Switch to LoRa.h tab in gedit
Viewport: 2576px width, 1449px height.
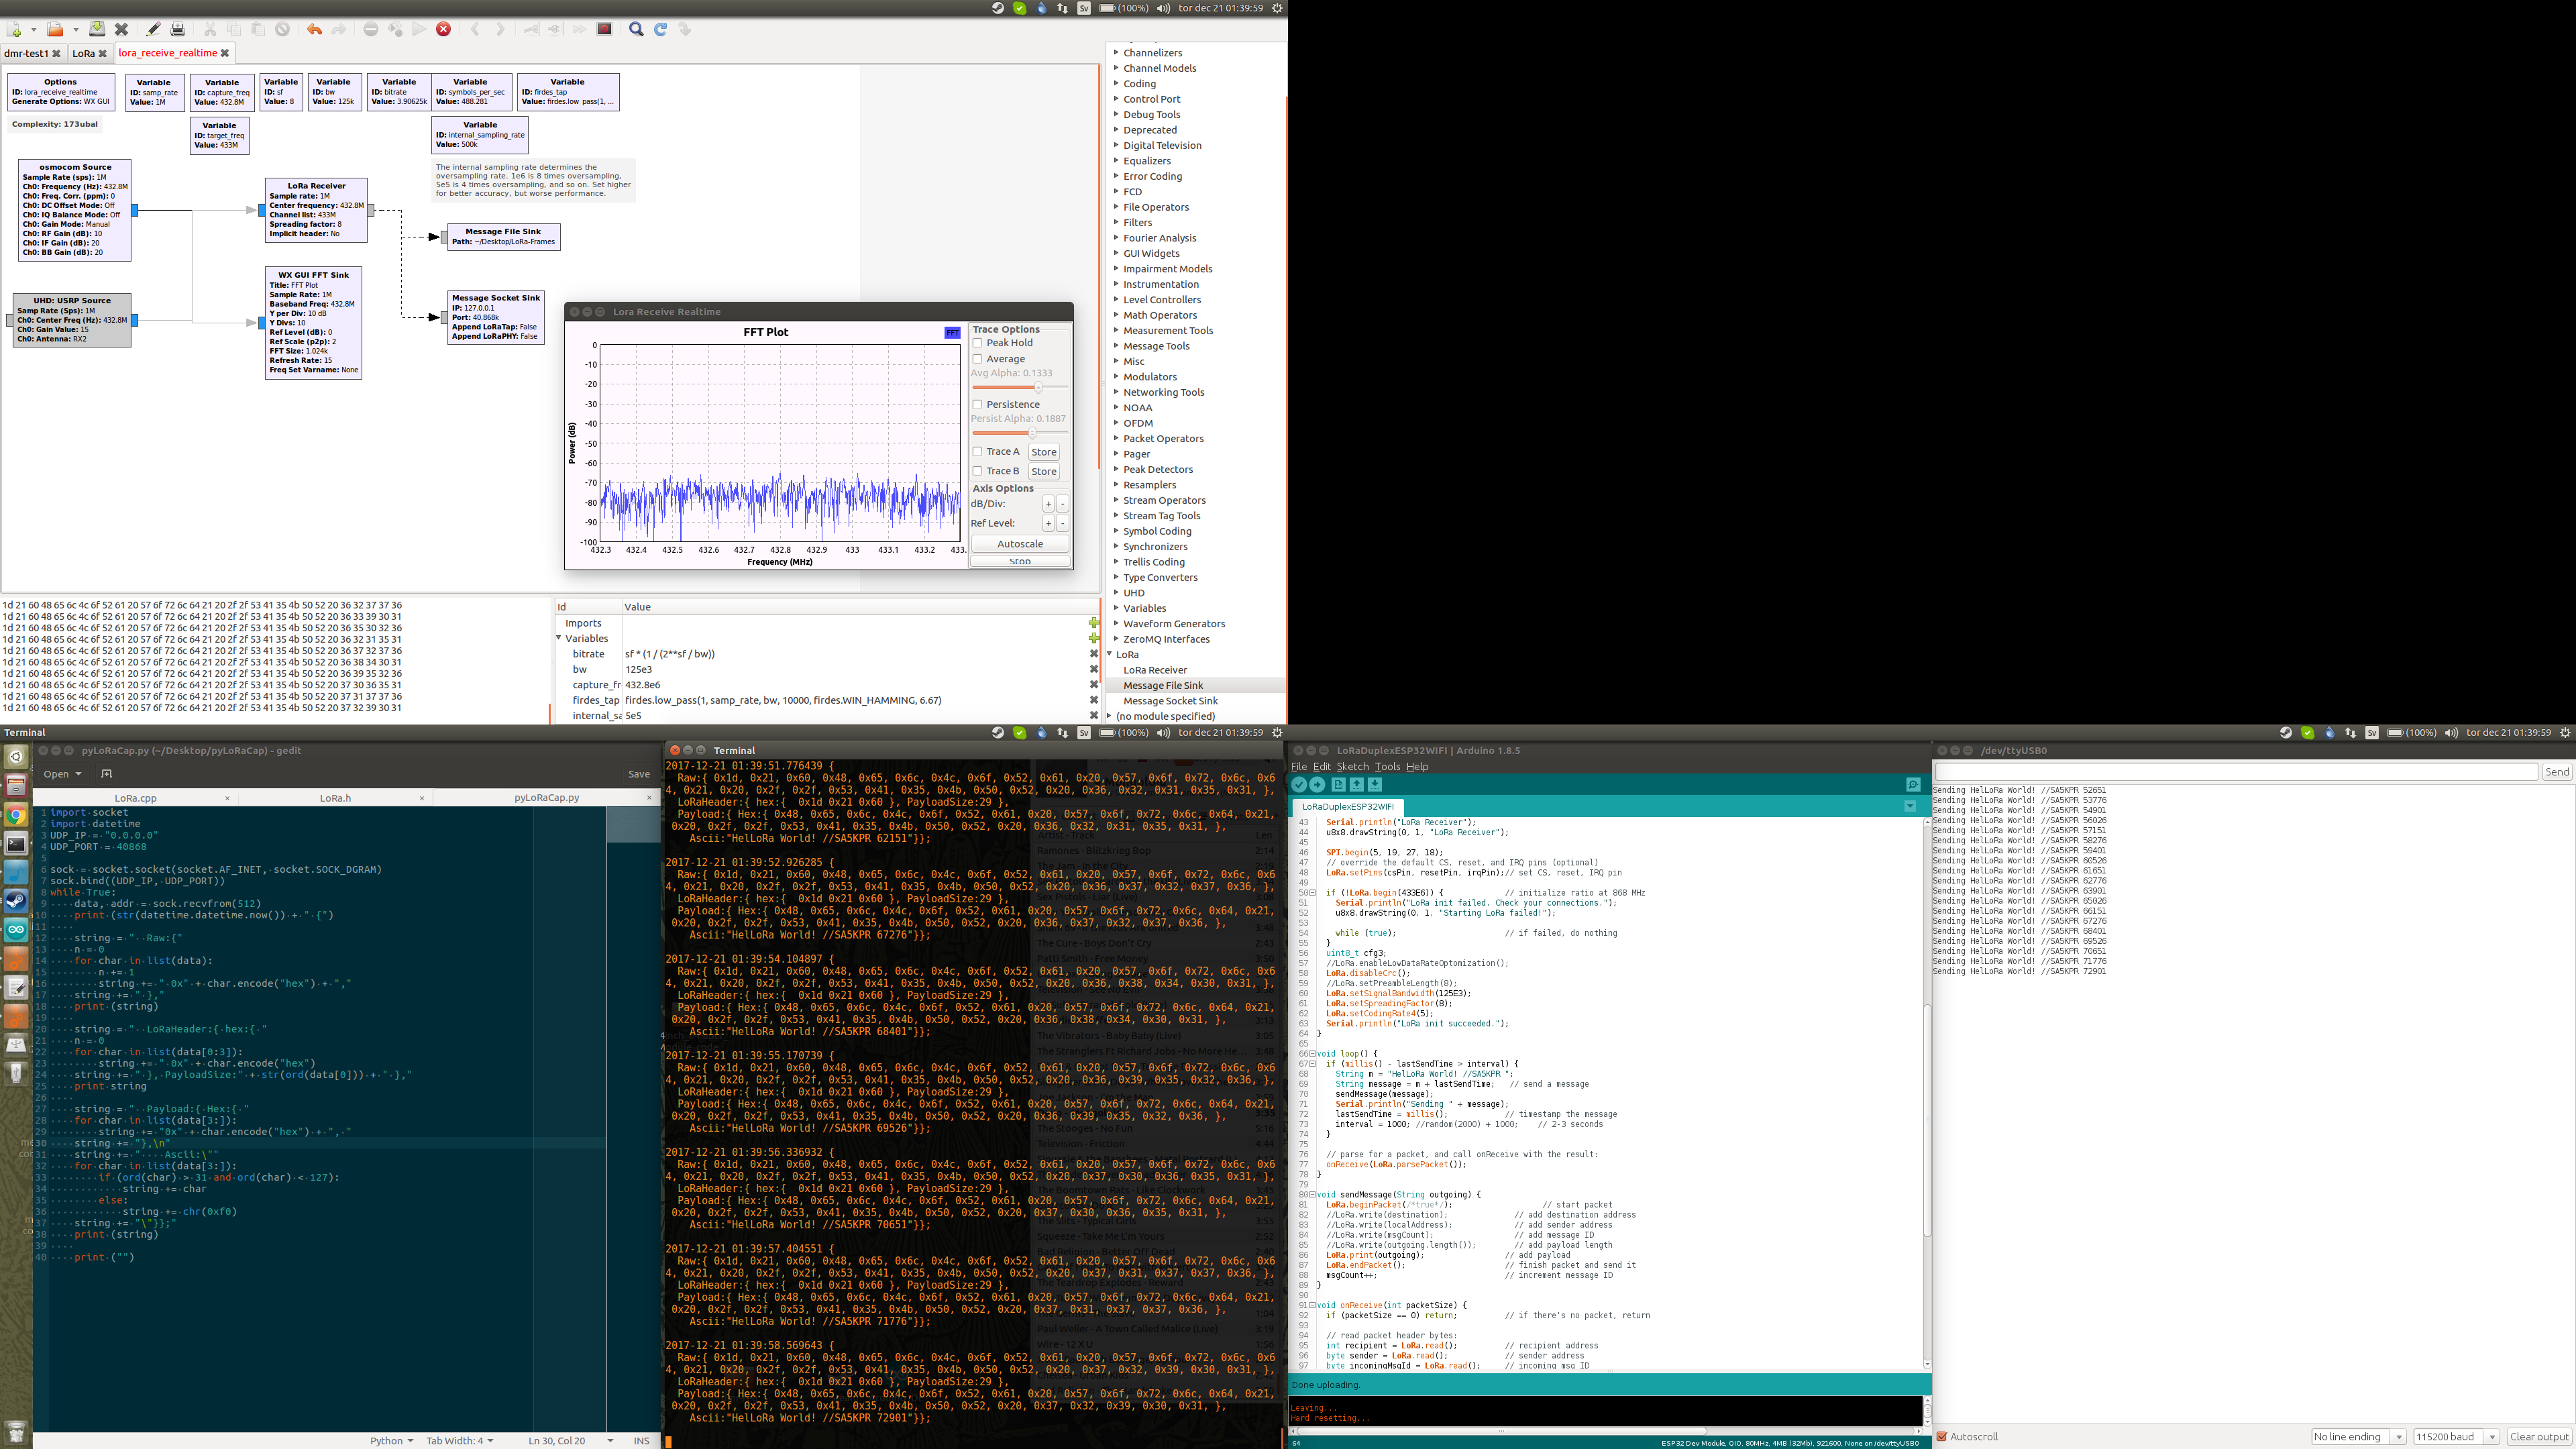point(335,798)
